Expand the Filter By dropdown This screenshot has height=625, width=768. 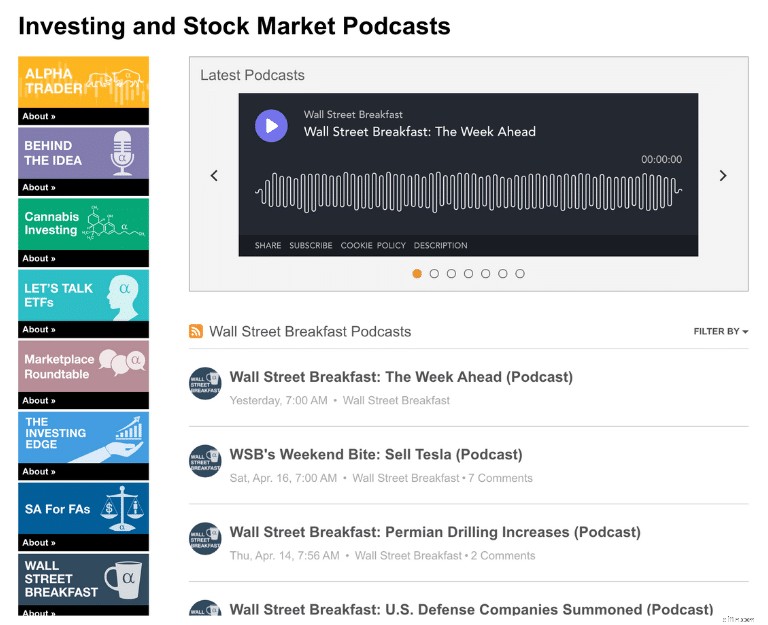720,332
